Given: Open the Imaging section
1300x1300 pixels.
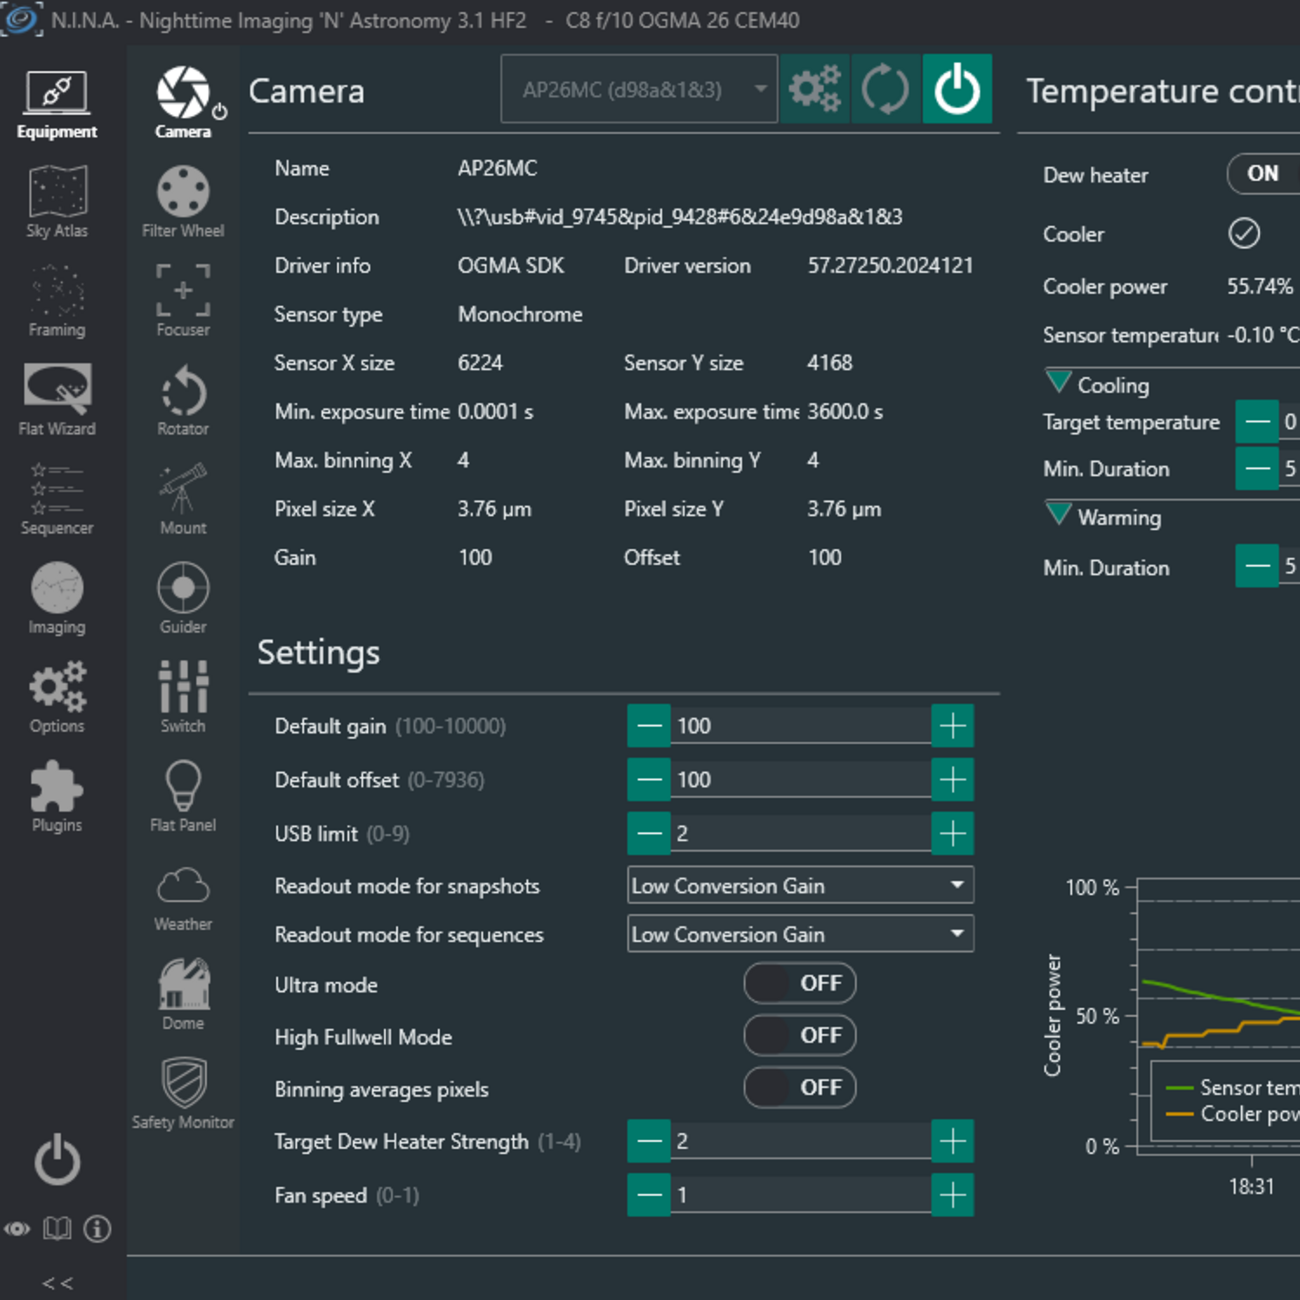Looking at the screenshot, I should coord(57,599).
